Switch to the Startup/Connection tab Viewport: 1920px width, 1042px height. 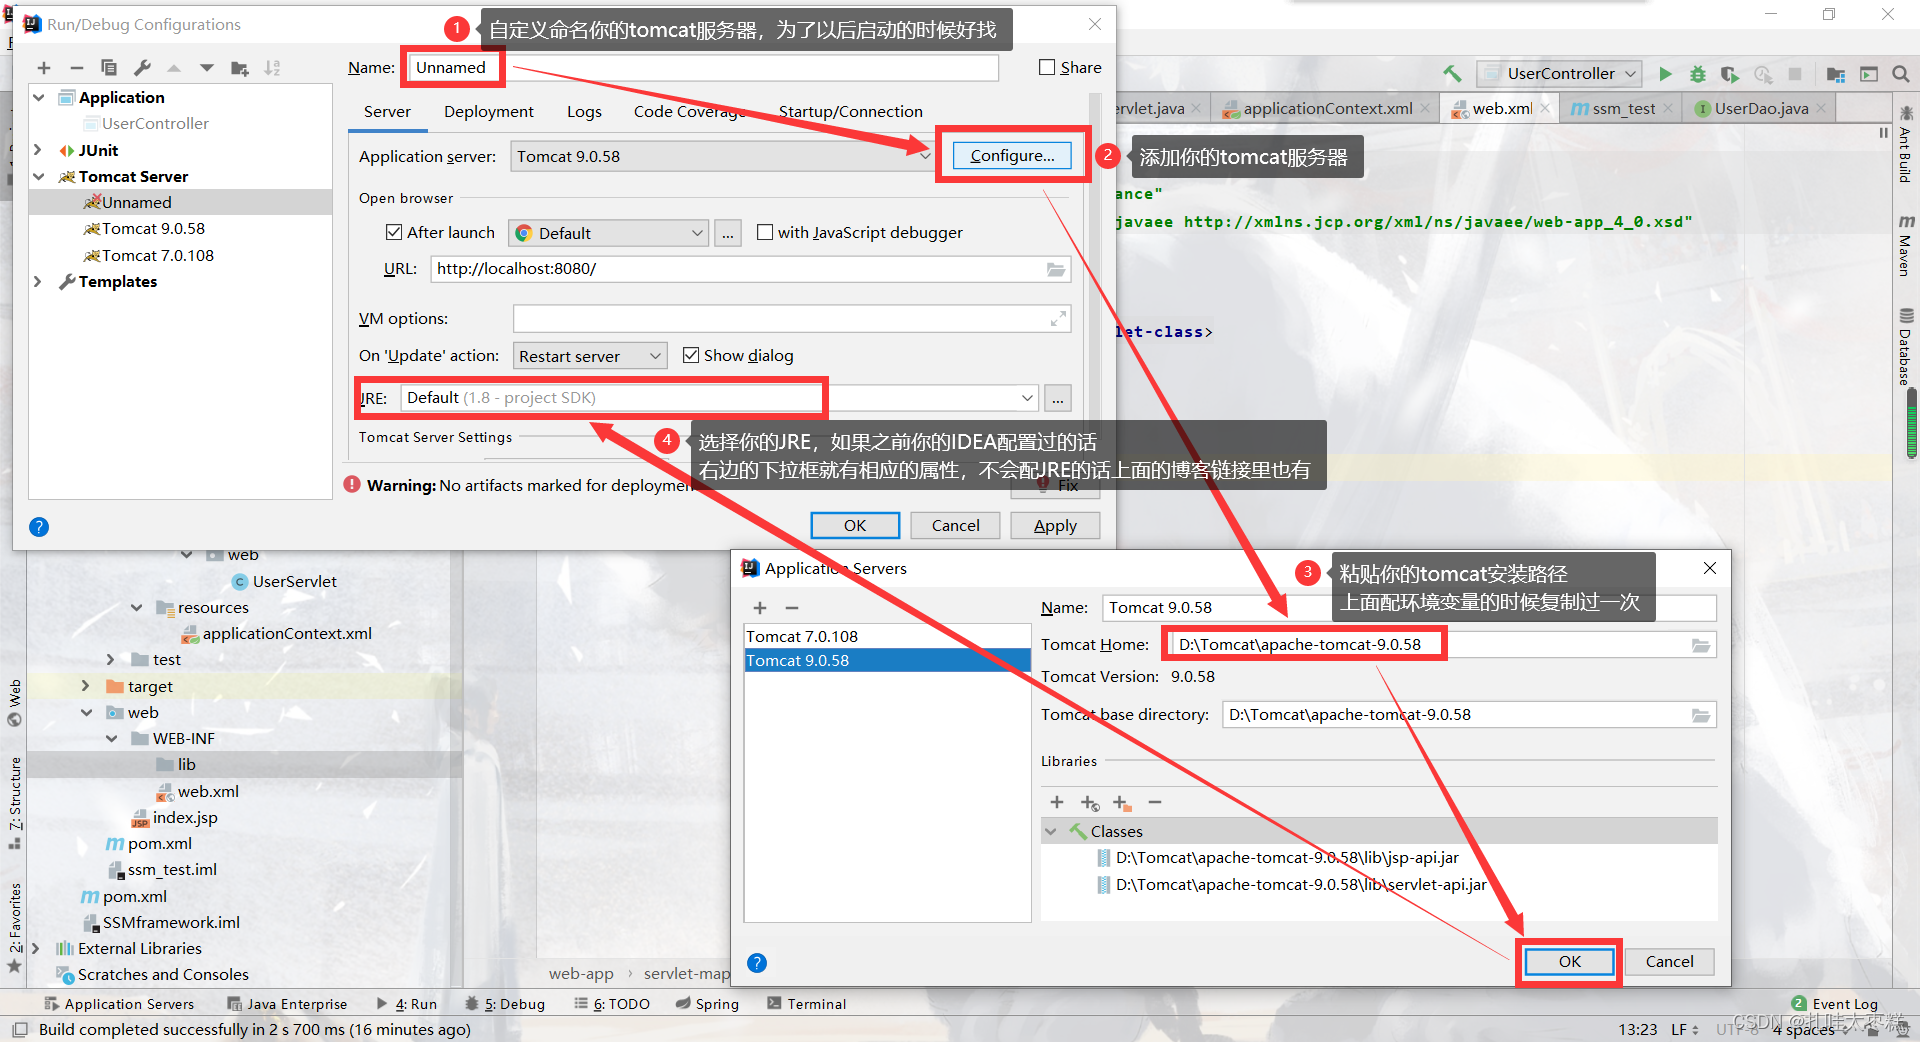851,111
